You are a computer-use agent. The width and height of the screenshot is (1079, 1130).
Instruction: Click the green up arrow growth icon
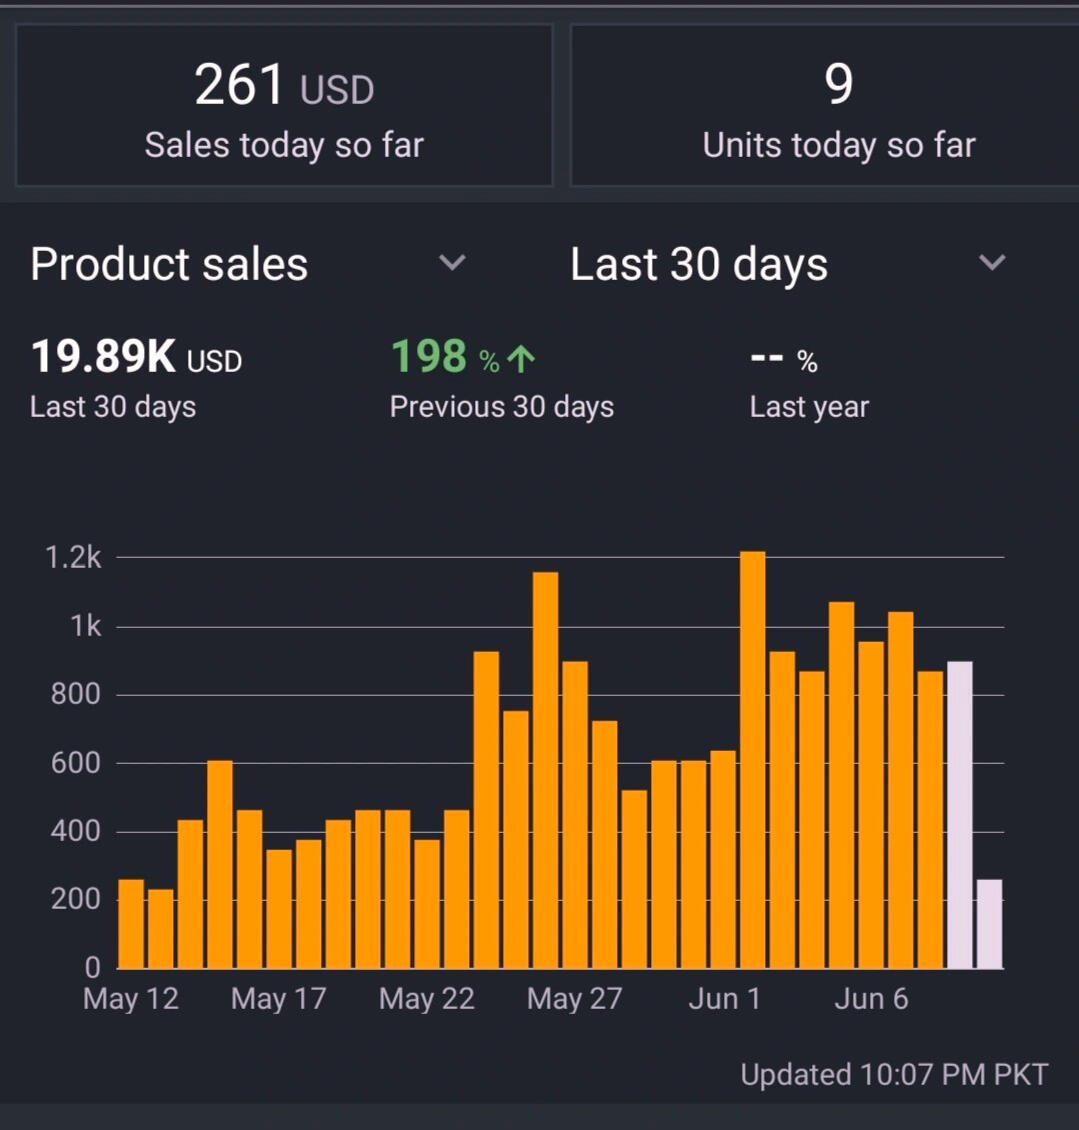point(521,359)
